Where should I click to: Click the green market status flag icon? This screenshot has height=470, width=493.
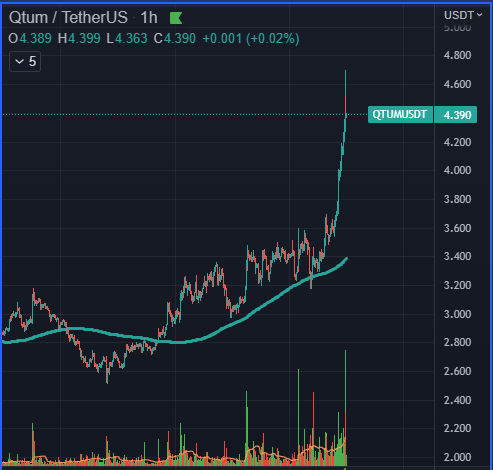click(x=176, y=18)
